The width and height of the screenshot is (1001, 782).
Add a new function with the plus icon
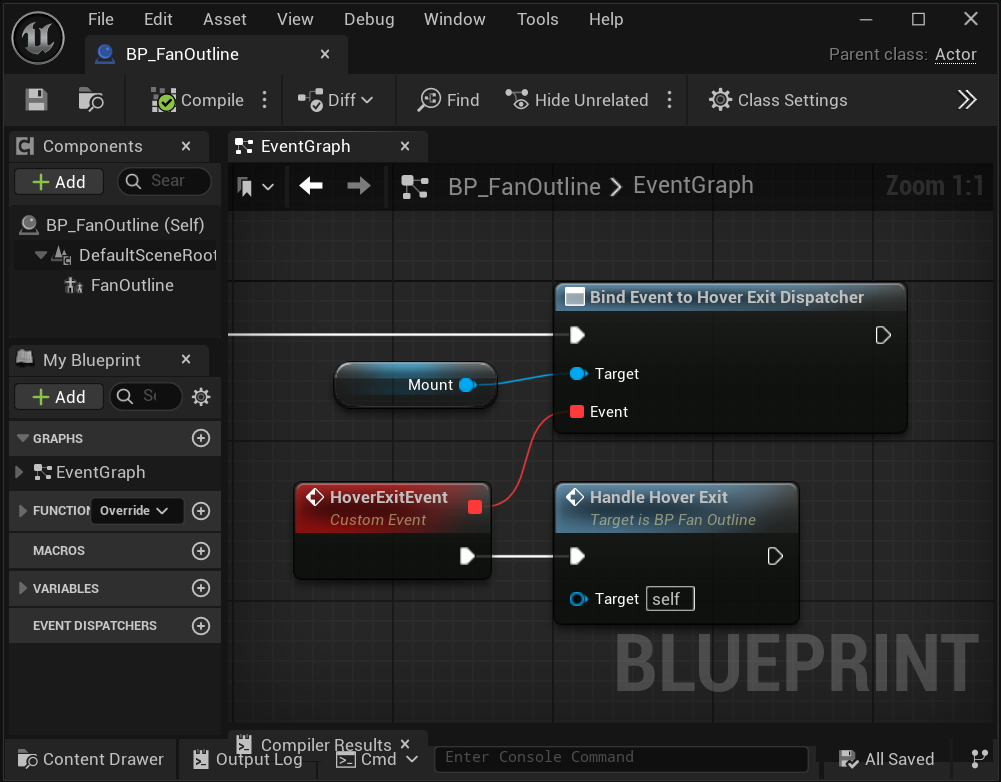tap(201, 511)
